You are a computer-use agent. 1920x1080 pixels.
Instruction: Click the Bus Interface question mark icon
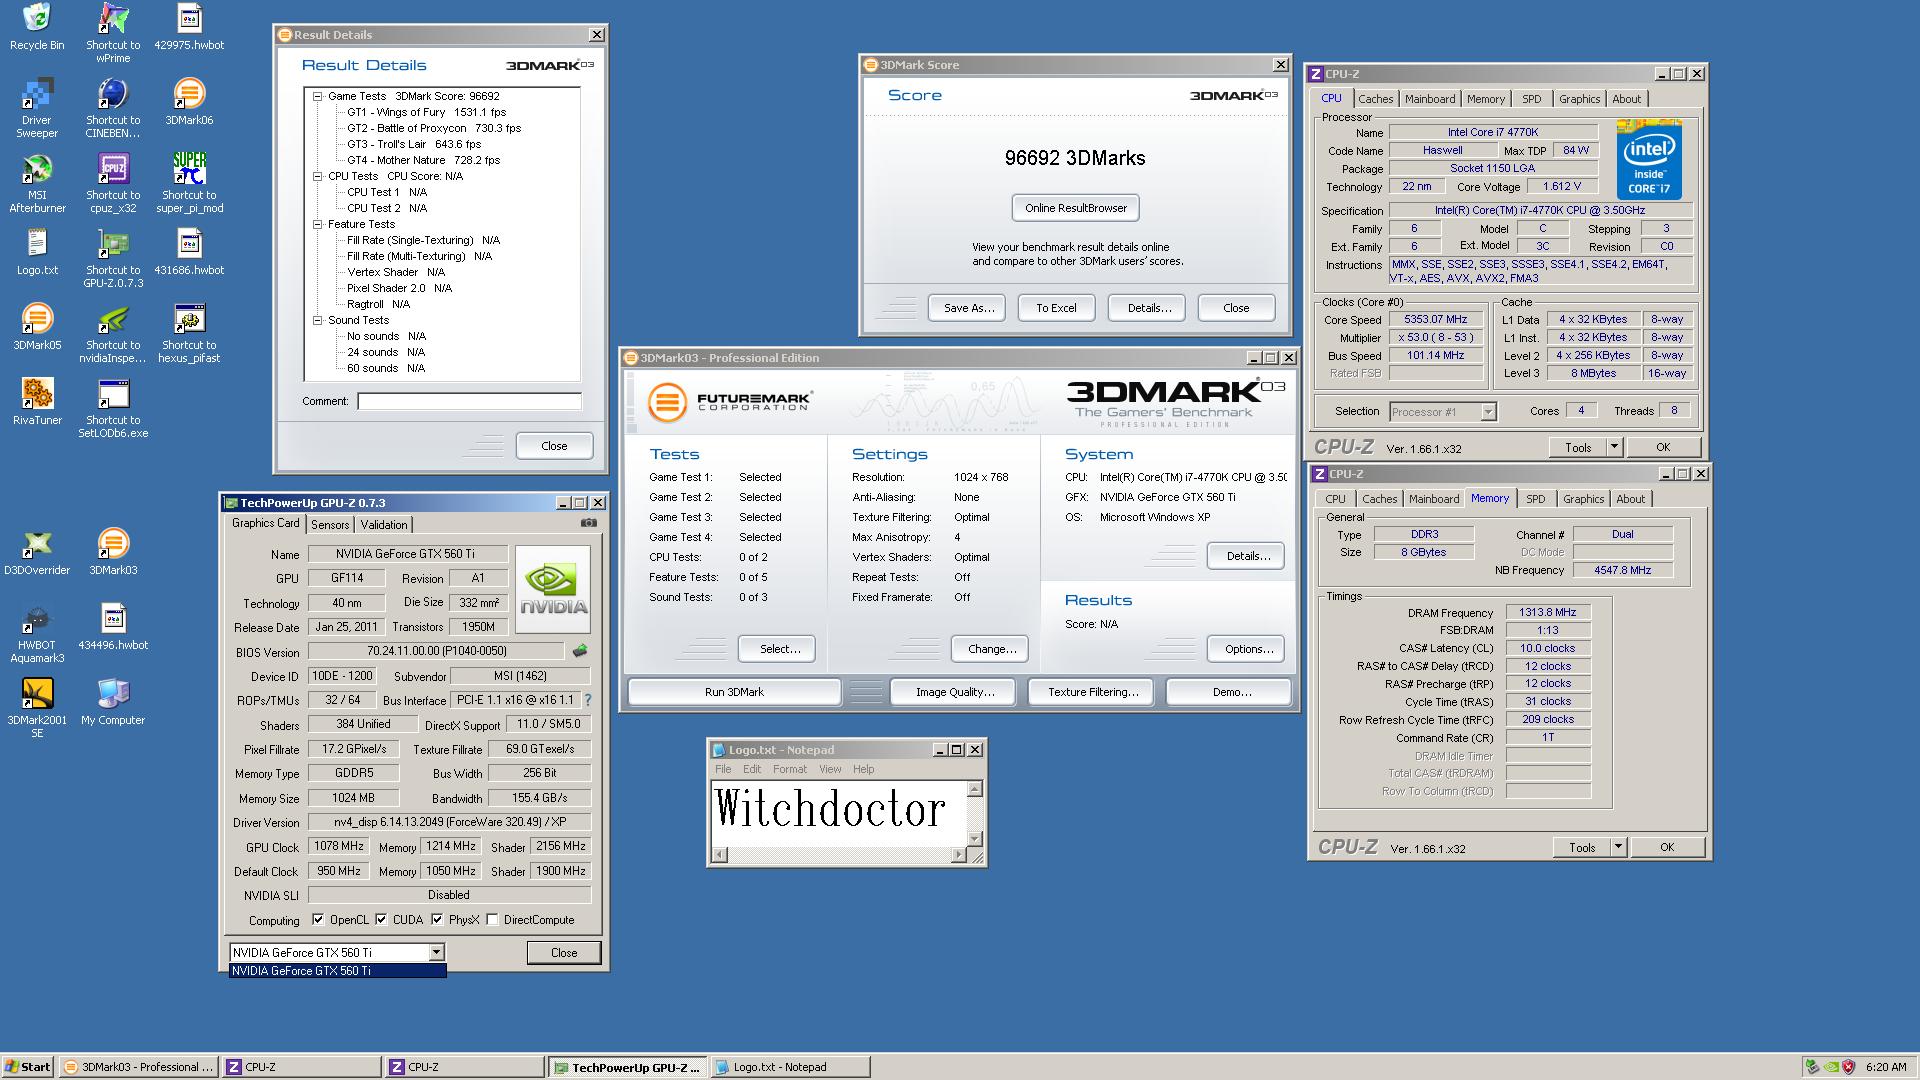click(588, 700)
